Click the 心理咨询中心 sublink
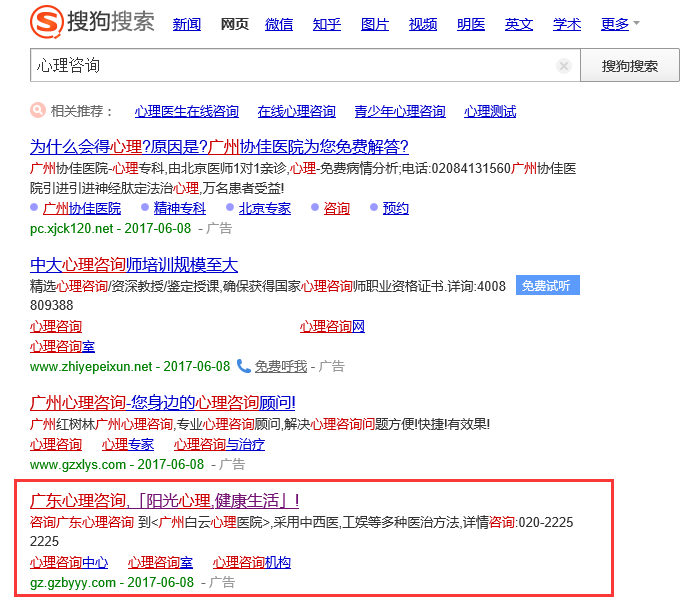Image resolution: width=697 pixels, height=599 pixels. [69, 562]
